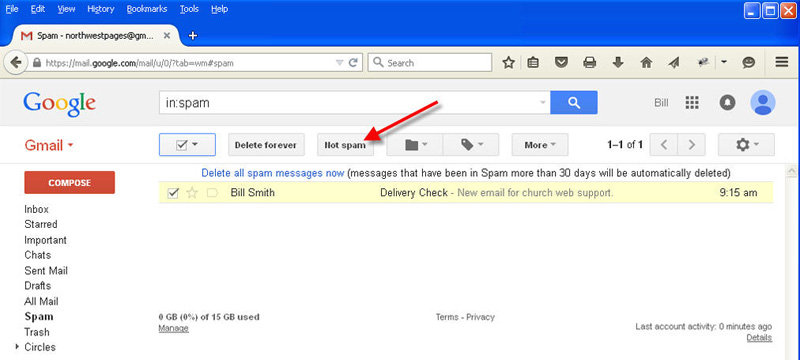The width and height of the screenshot is (800, 360).
Task: Click the Not spam button
Action: (x=345, y=145)
